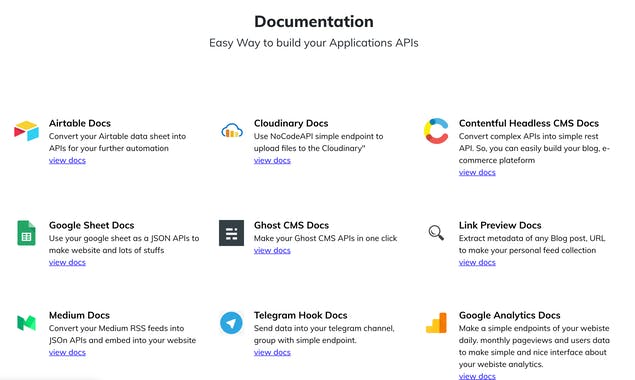Viewport: 635px width, 380px height.
Task: Open view docs link under Ghost CMS Docs
Action: (272, 250)
